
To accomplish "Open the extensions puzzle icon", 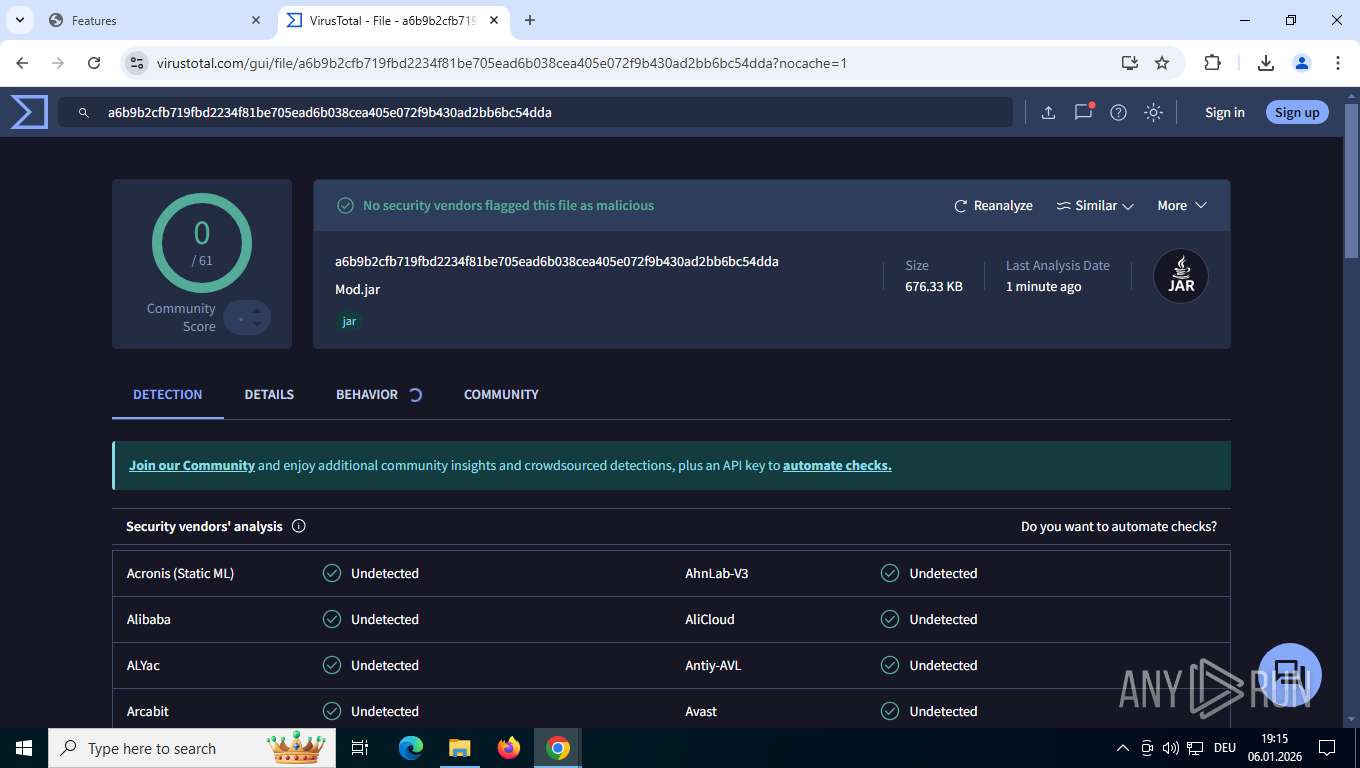I will point(1212,63).
